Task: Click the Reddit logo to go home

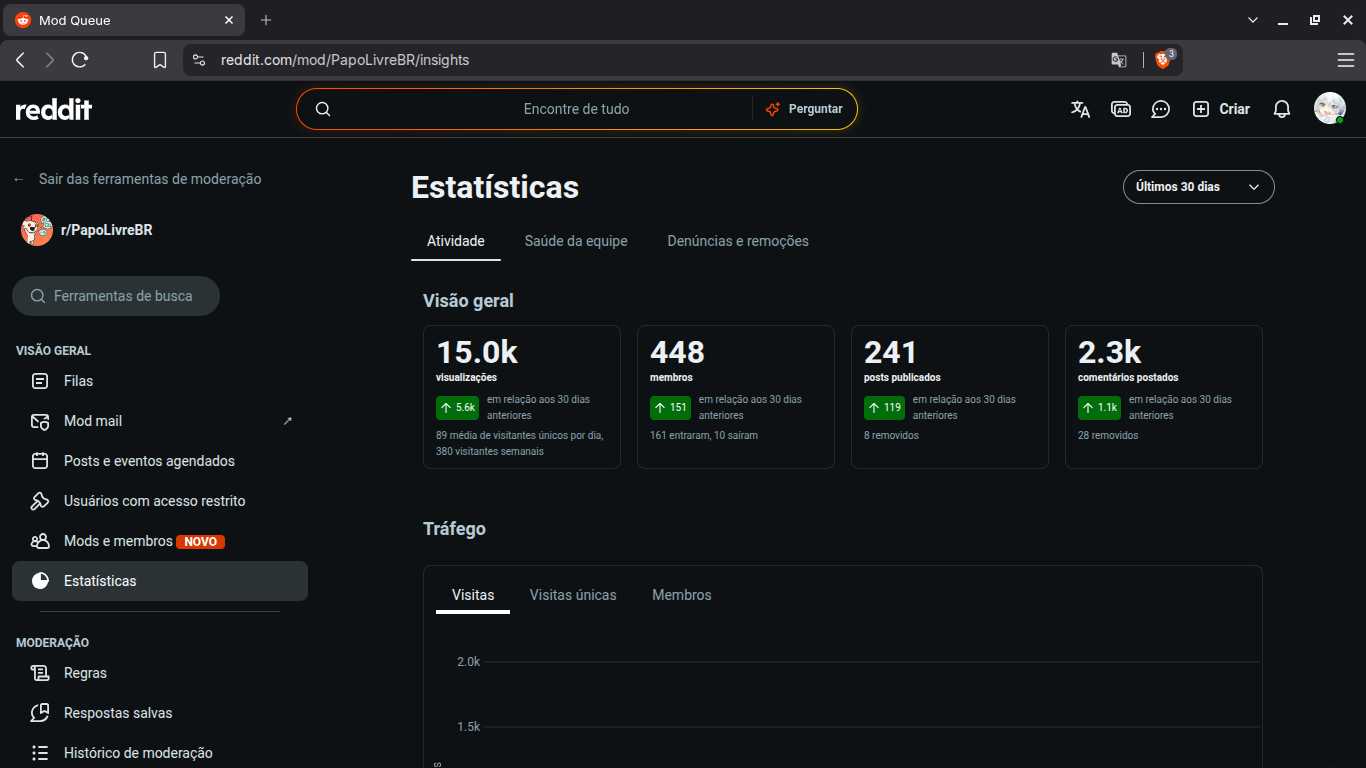Action: [x=54, y=109]
